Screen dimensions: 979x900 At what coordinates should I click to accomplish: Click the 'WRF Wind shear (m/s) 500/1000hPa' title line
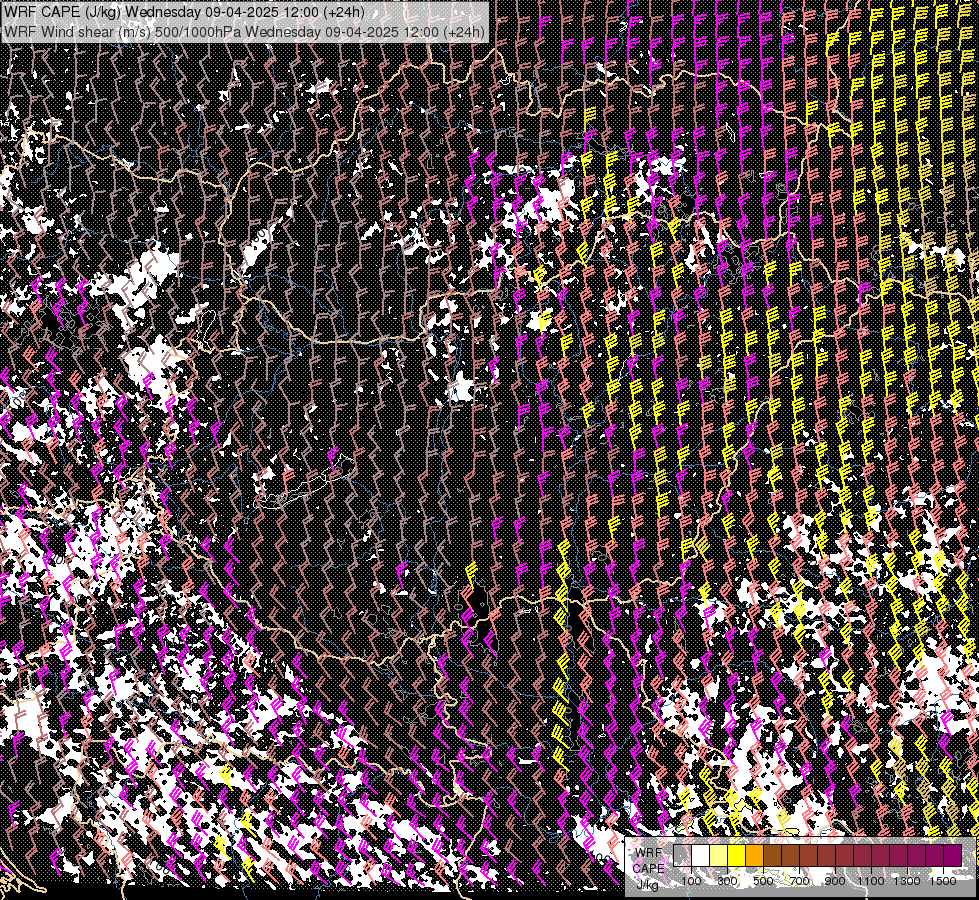pos(244,31)
